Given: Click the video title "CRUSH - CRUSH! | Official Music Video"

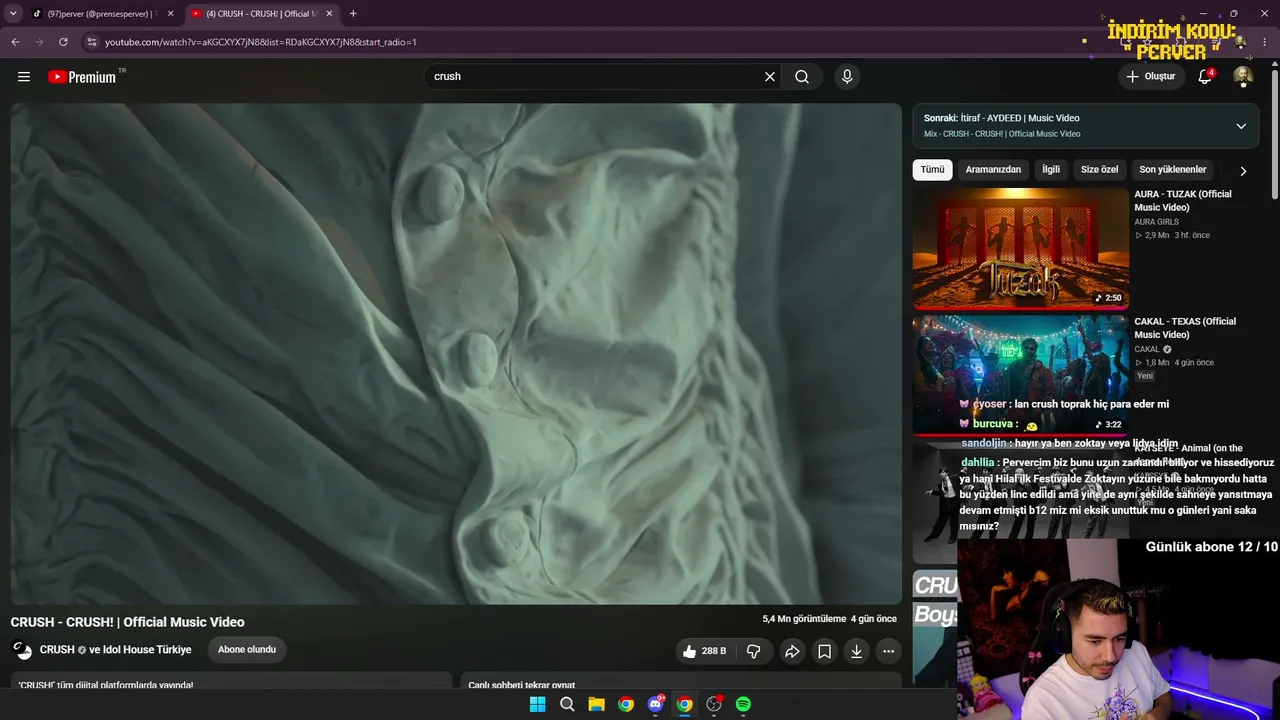Looking at the screenshot, I should pos(128,622).
